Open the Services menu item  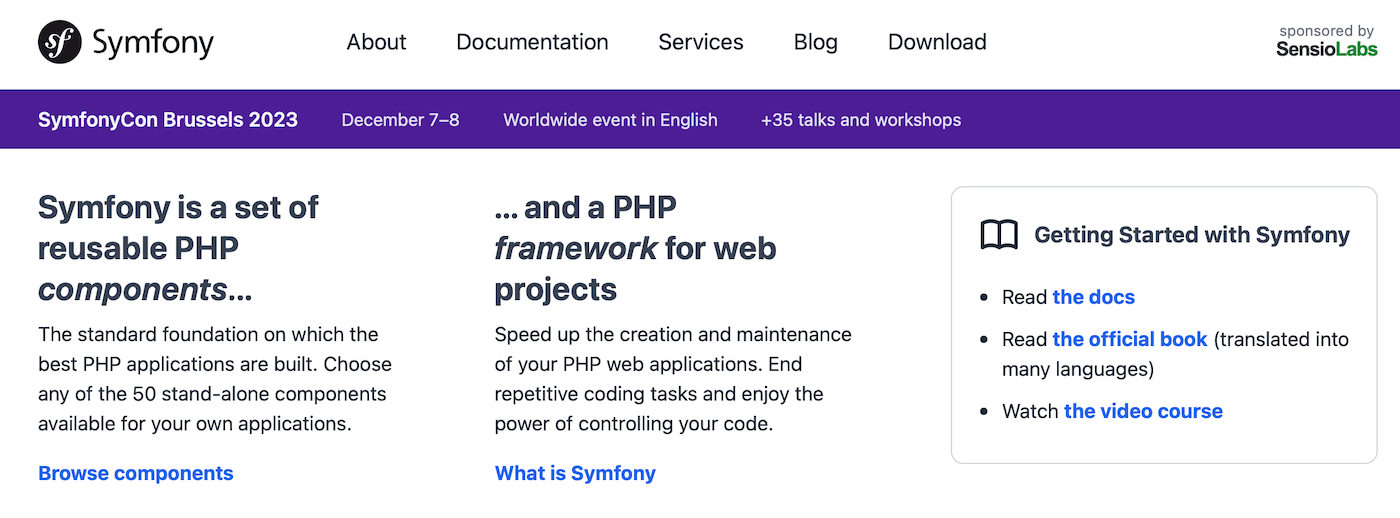click(701, 42)
